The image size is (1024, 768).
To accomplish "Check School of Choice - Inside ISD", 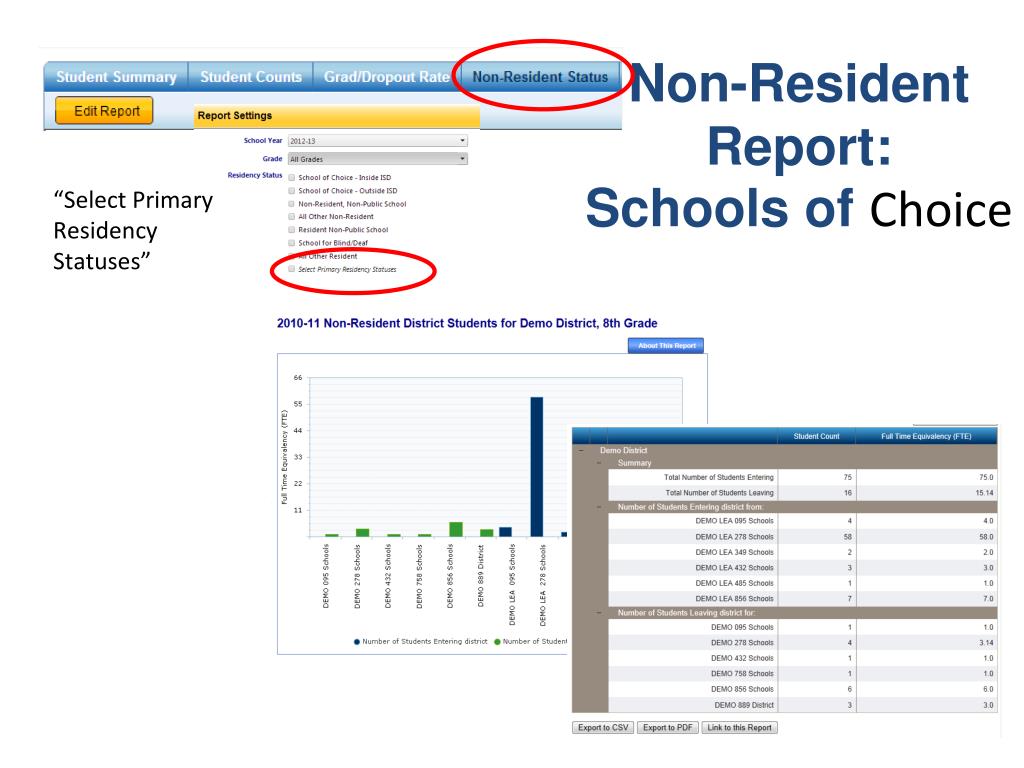I will [292, 178].
